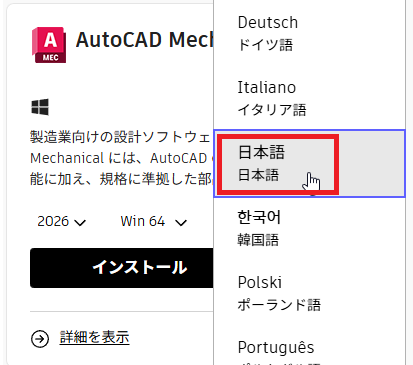Image resolution: width=413 pixels, height=365 pixels.
Task: Start installation with the インストール button
Action: click(x=122, y=268)
